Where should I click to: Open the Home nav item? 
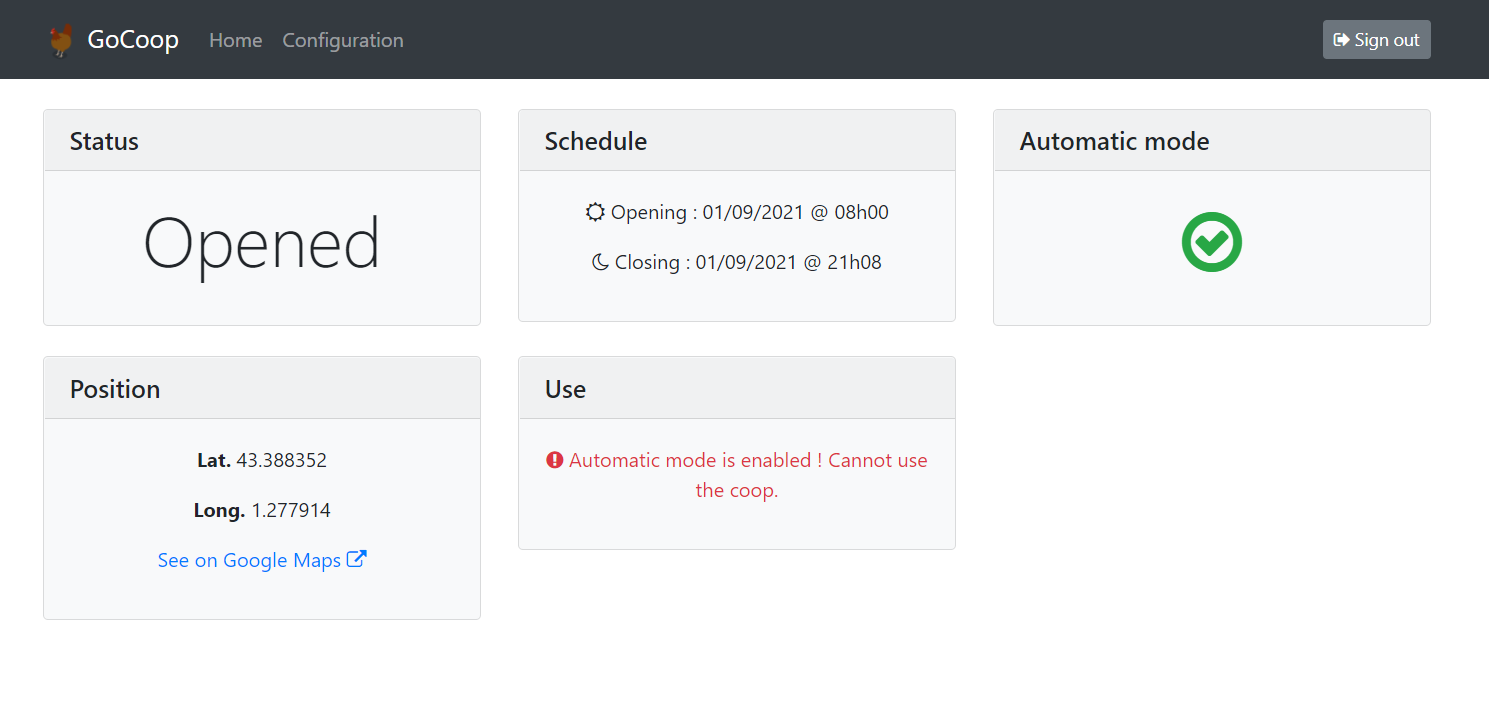coord(235,40)
